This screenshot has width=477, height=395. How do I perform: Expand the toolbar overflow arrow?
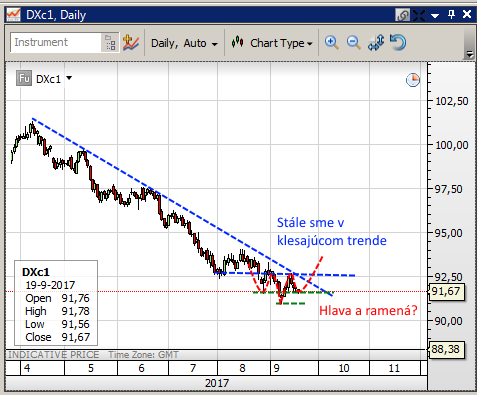(470, 54)
